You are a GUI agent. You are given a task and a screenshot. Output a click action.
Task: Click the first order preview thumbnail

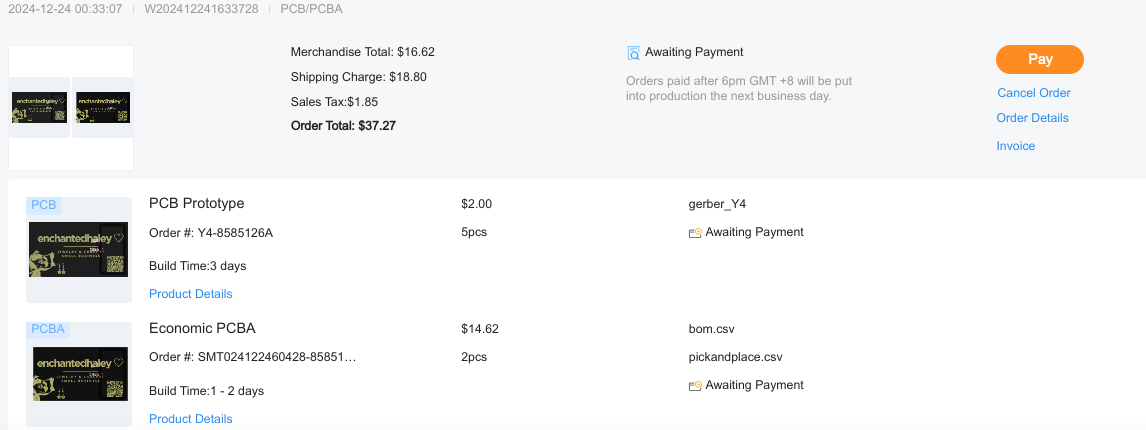39,108
